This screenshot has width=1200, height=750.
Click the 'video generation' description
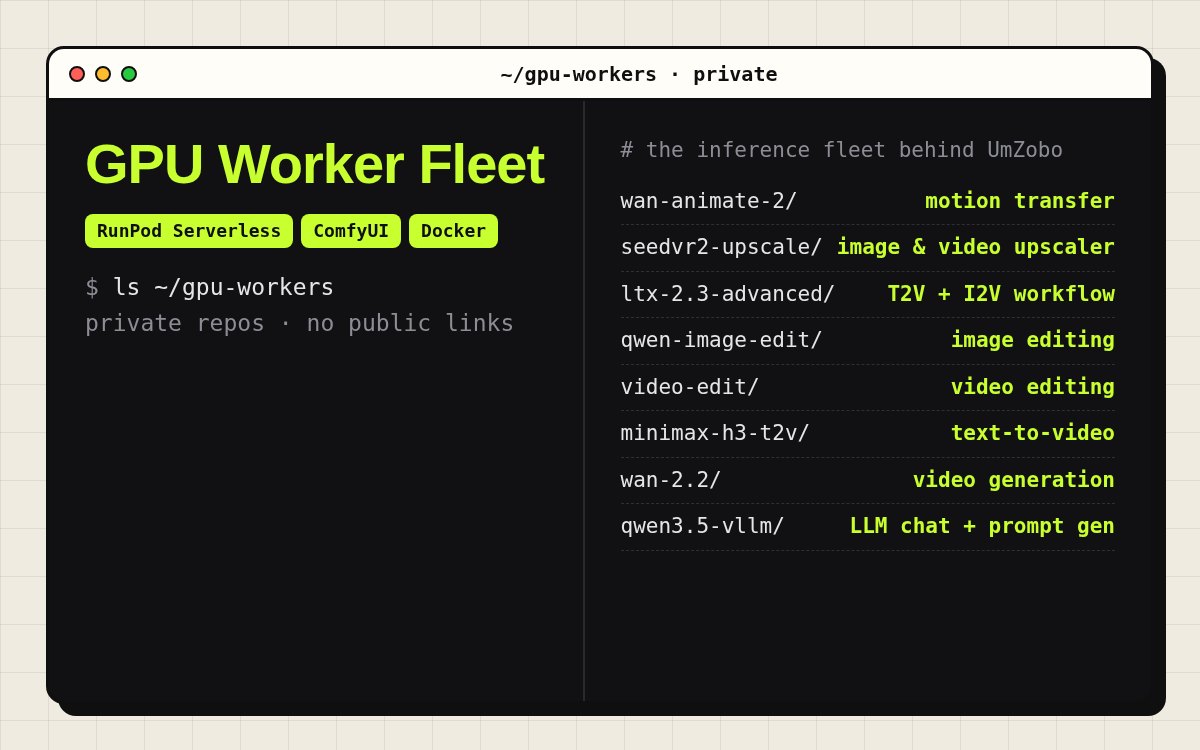1014,480
